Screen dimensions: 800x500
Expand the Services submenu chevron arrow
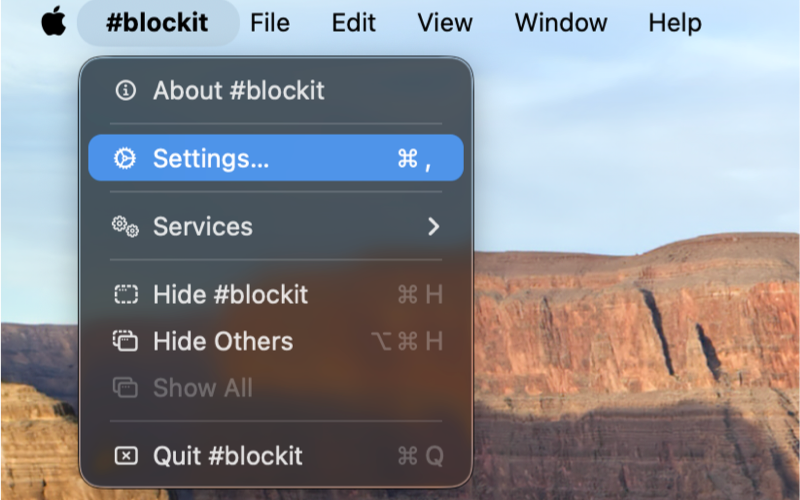(434, 227)
